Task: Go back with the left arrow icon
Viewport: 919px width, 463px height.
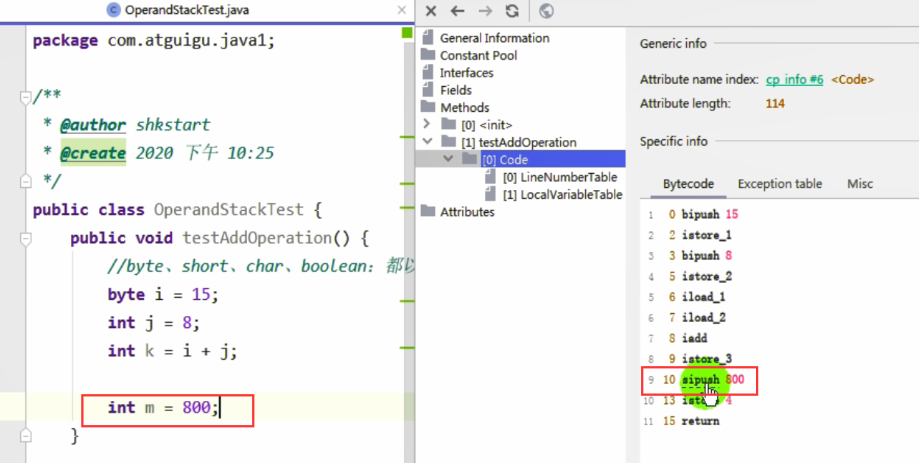Action: [x=458, y=11]
